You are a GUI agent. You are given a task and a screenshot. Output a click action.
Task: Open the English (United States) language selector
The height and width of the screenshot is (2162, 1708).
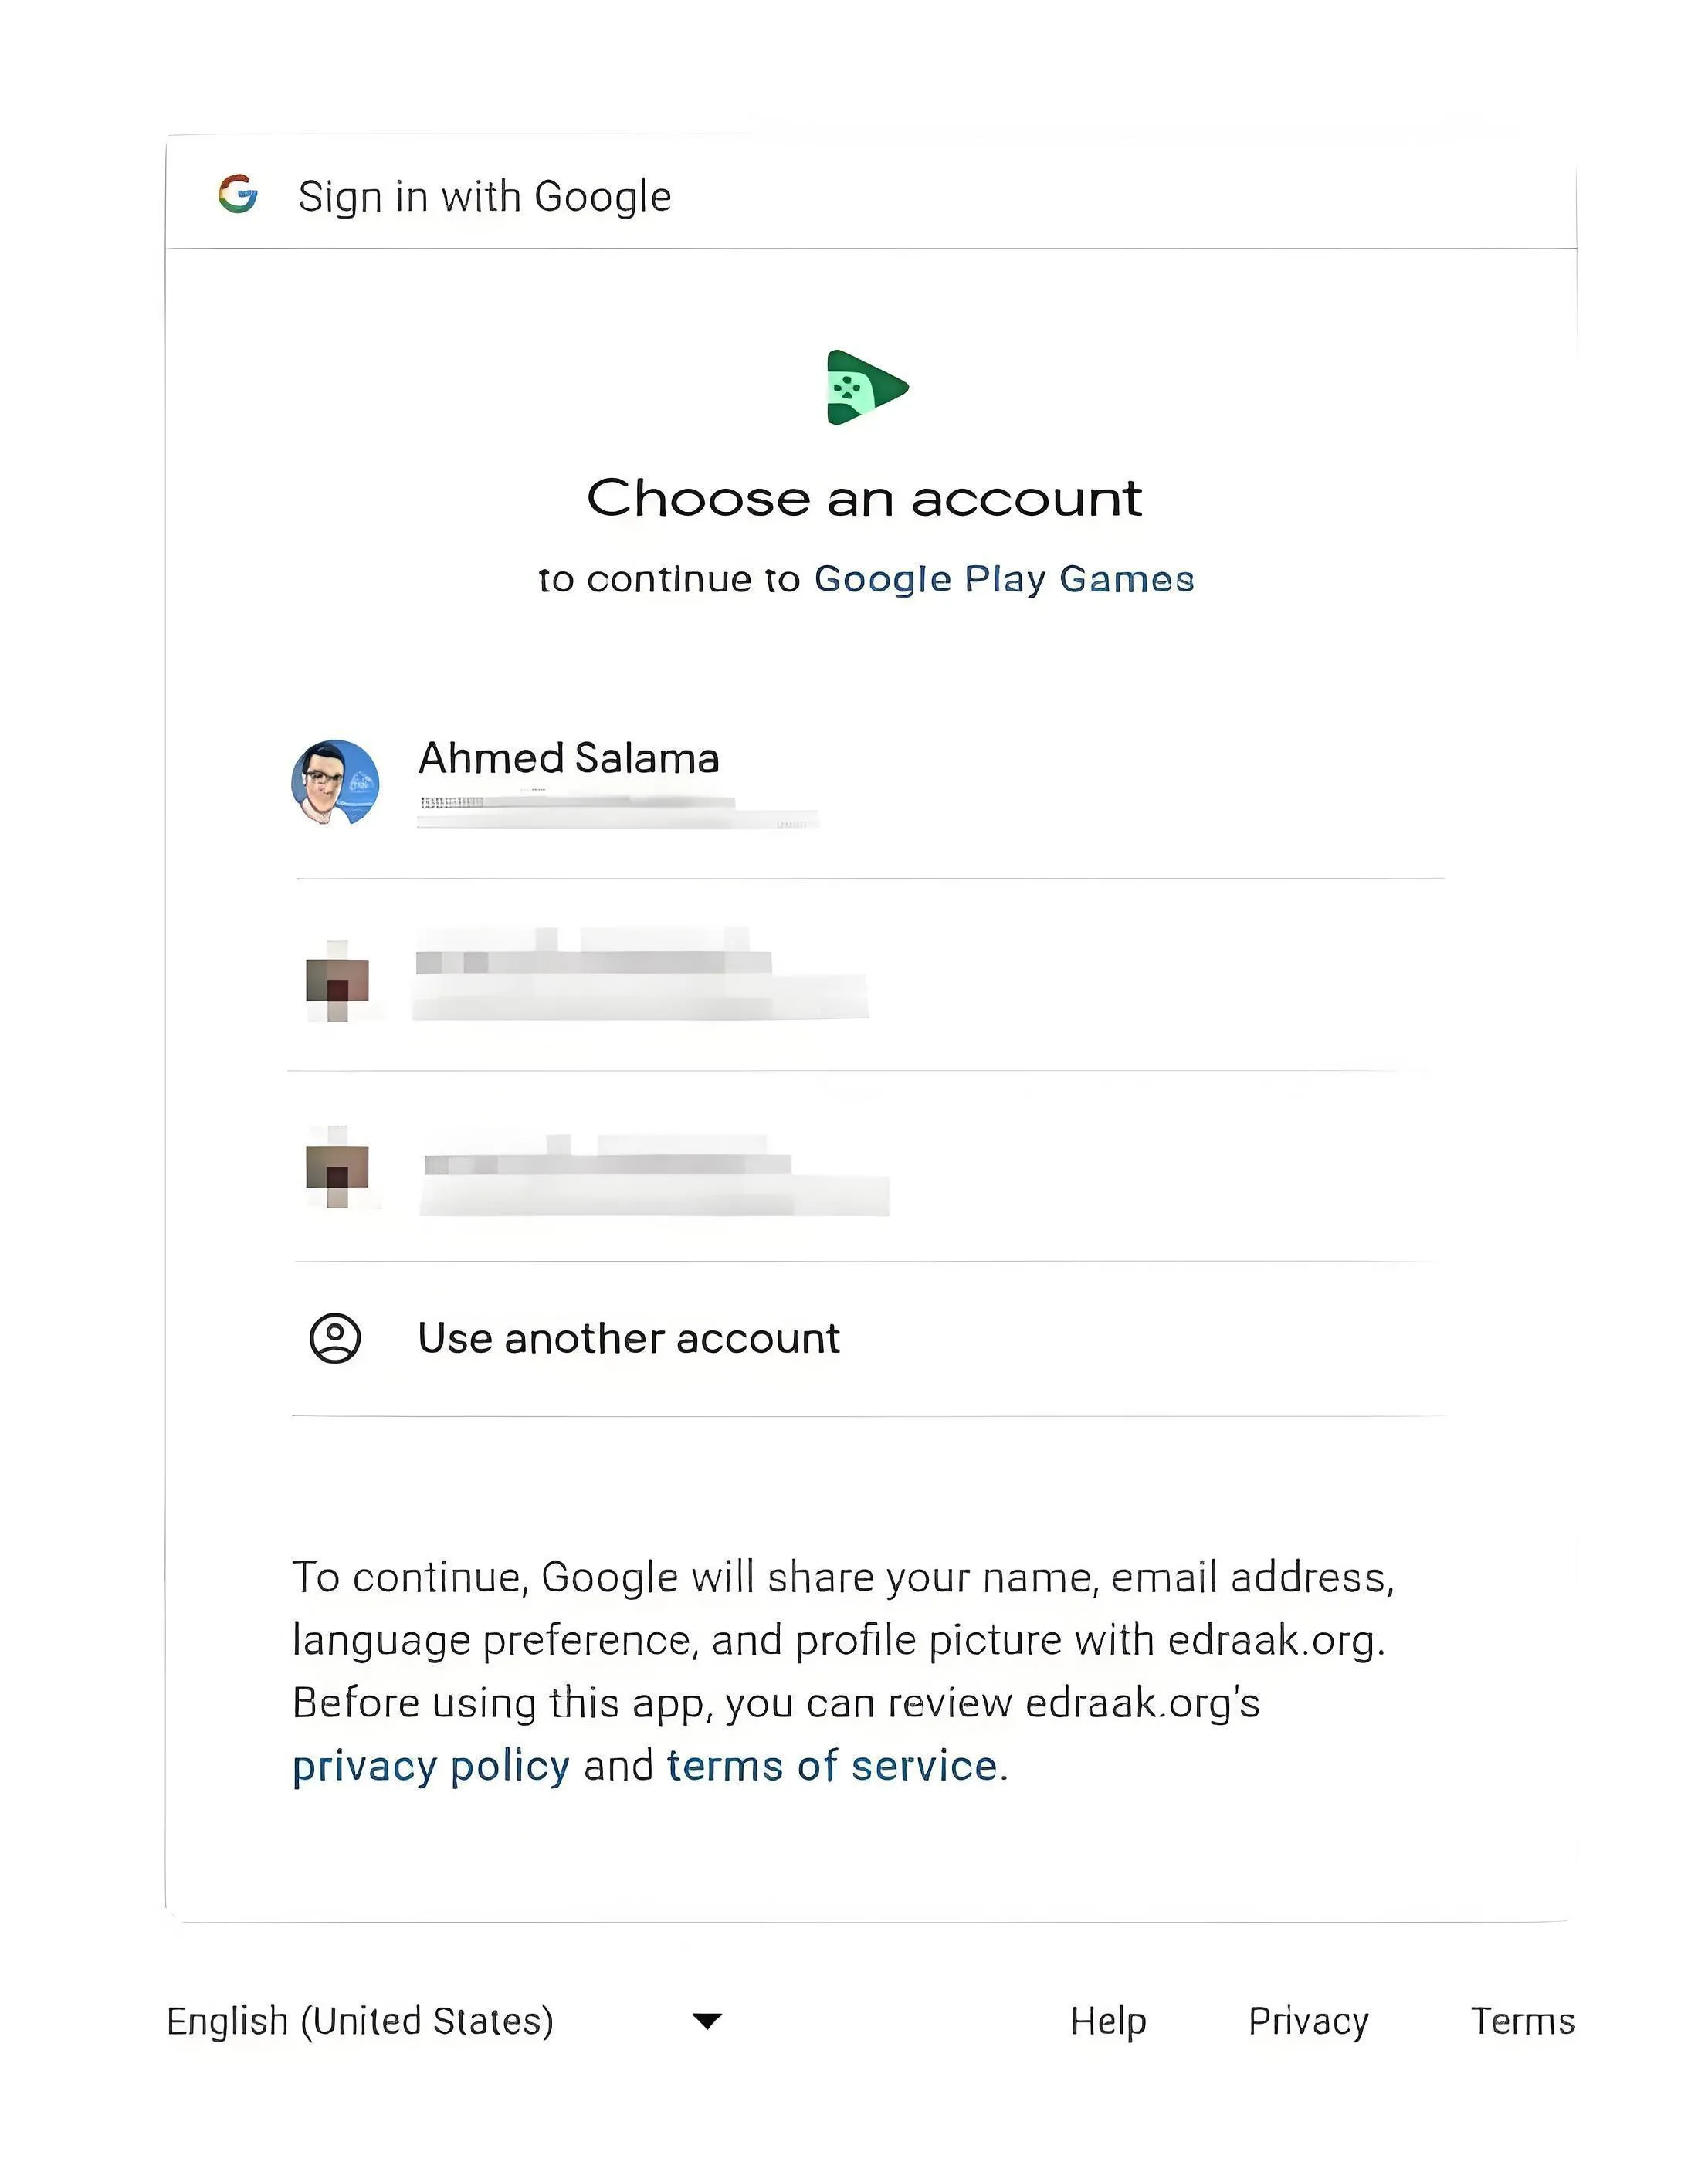pos(360,2021)
